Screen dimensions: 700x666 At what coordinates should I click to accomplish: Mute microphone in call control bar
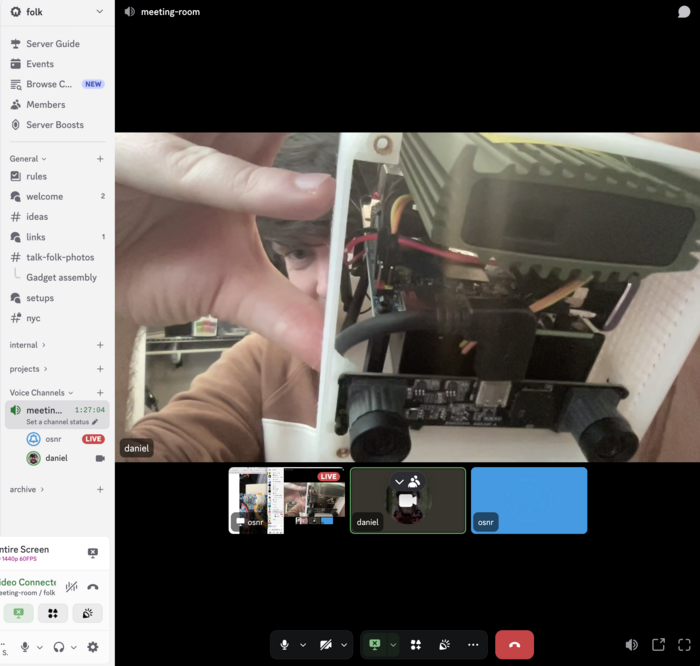tap(285, 645)
